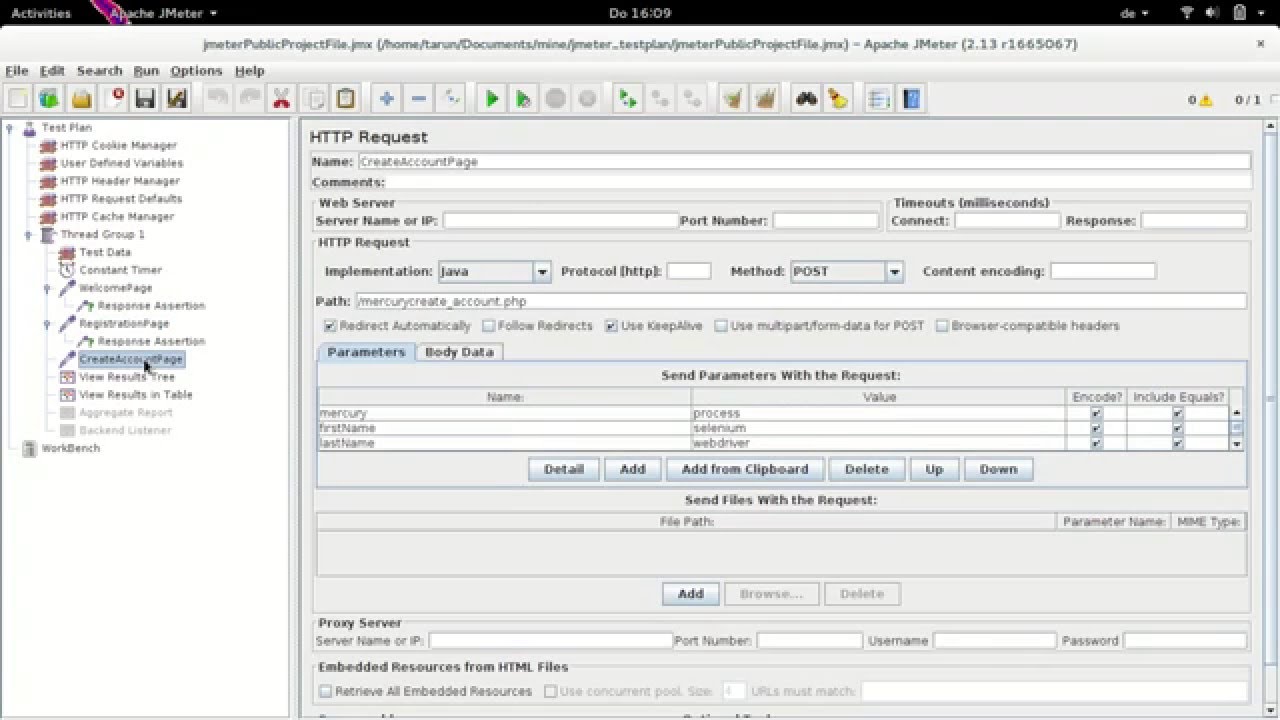Click the blue Help toolbar icon

tap(911, 98)
